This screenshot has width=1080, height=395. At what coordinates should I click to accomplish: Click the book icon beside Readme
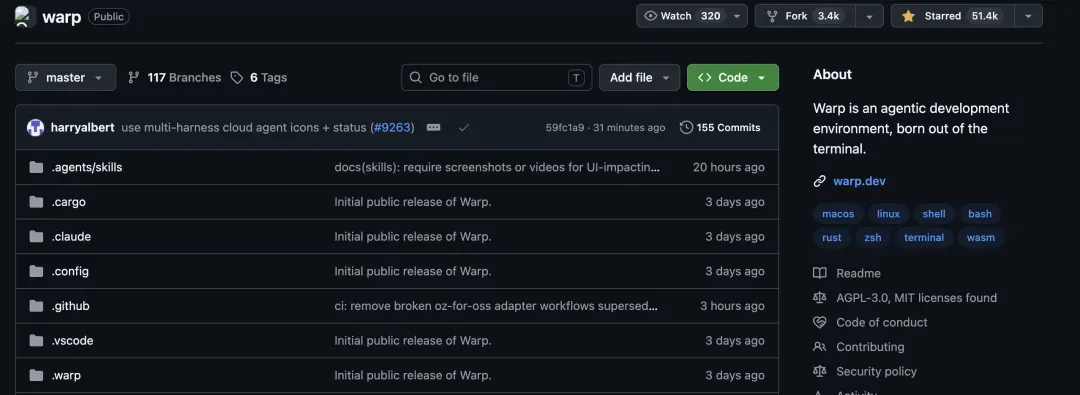pos(820,273)
